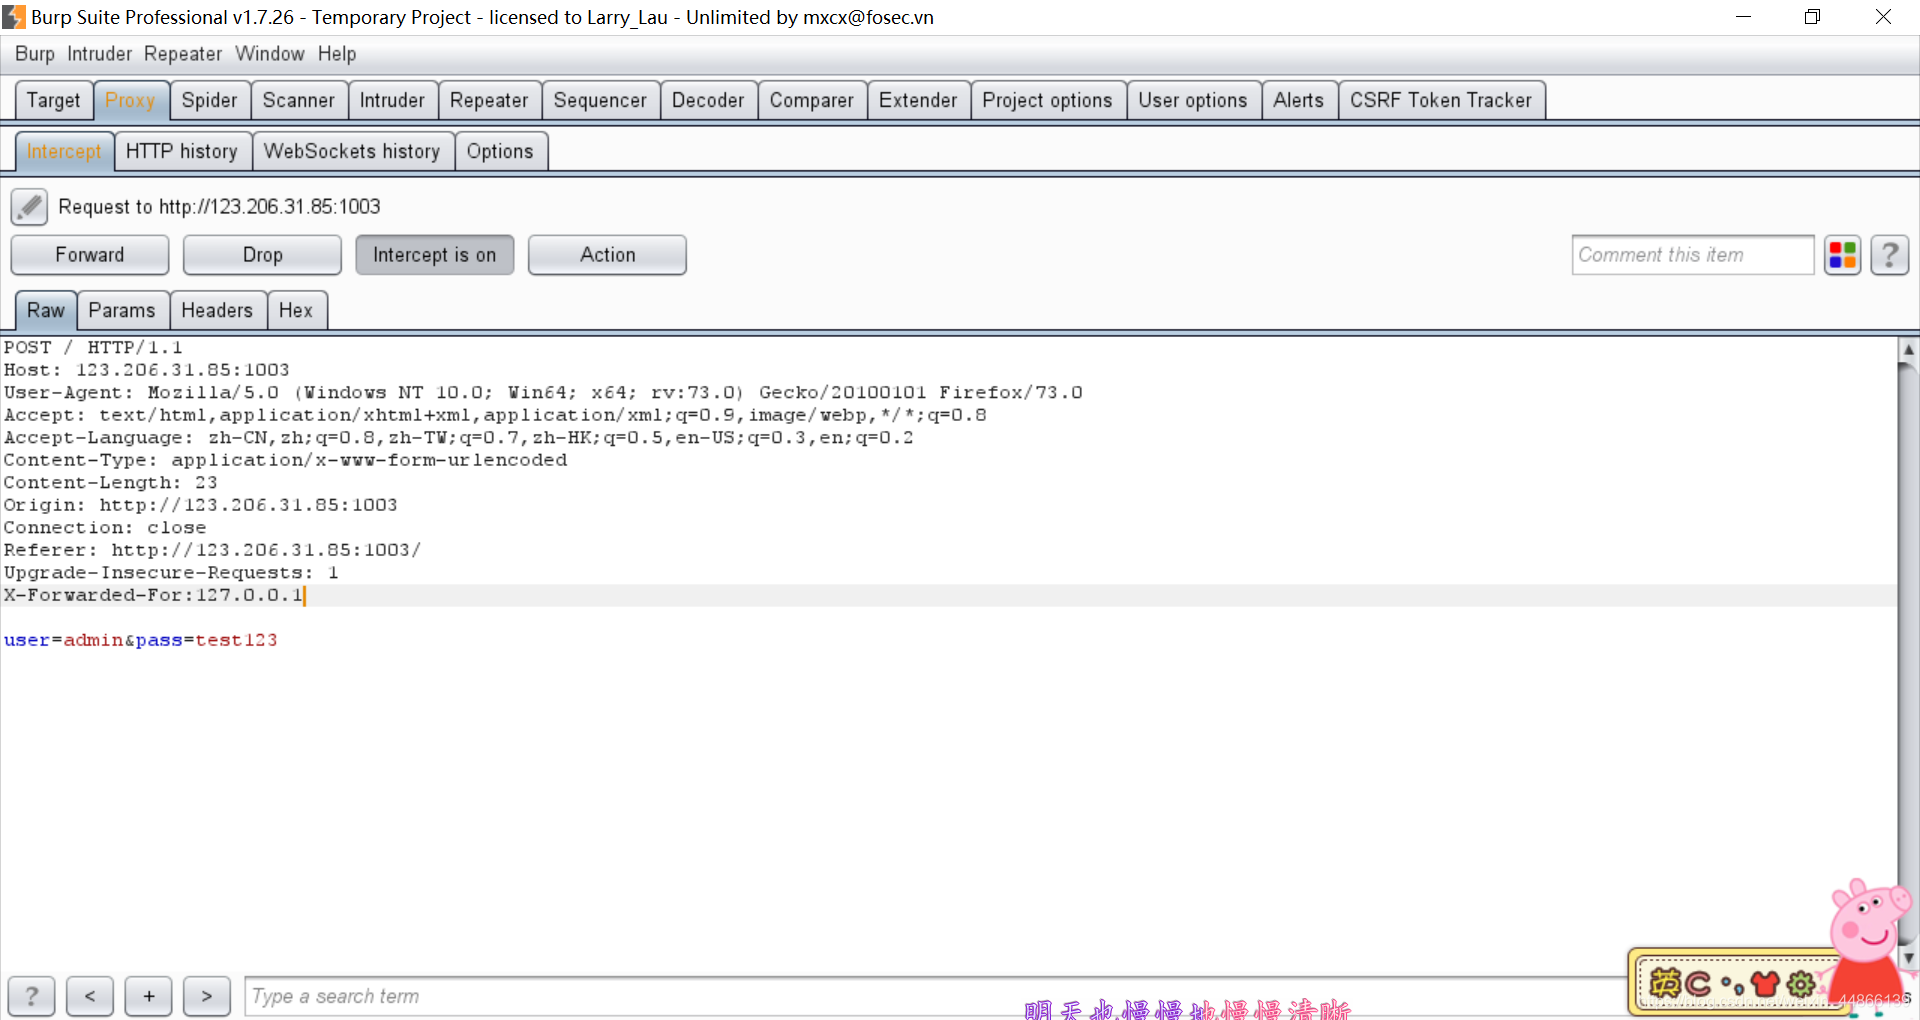This screenshot has height=1020, width=1920.
Task: Switch to the Headers view tab
Action: click(217, 310)
